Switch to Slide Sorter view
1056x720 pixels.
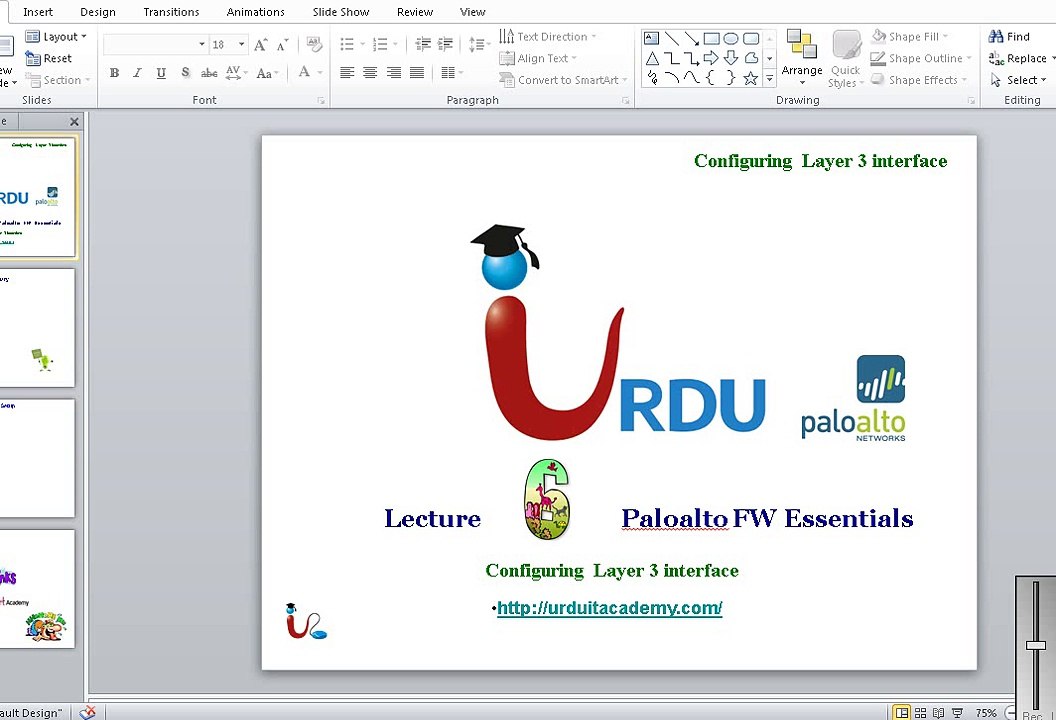click(x=920, y=713)
